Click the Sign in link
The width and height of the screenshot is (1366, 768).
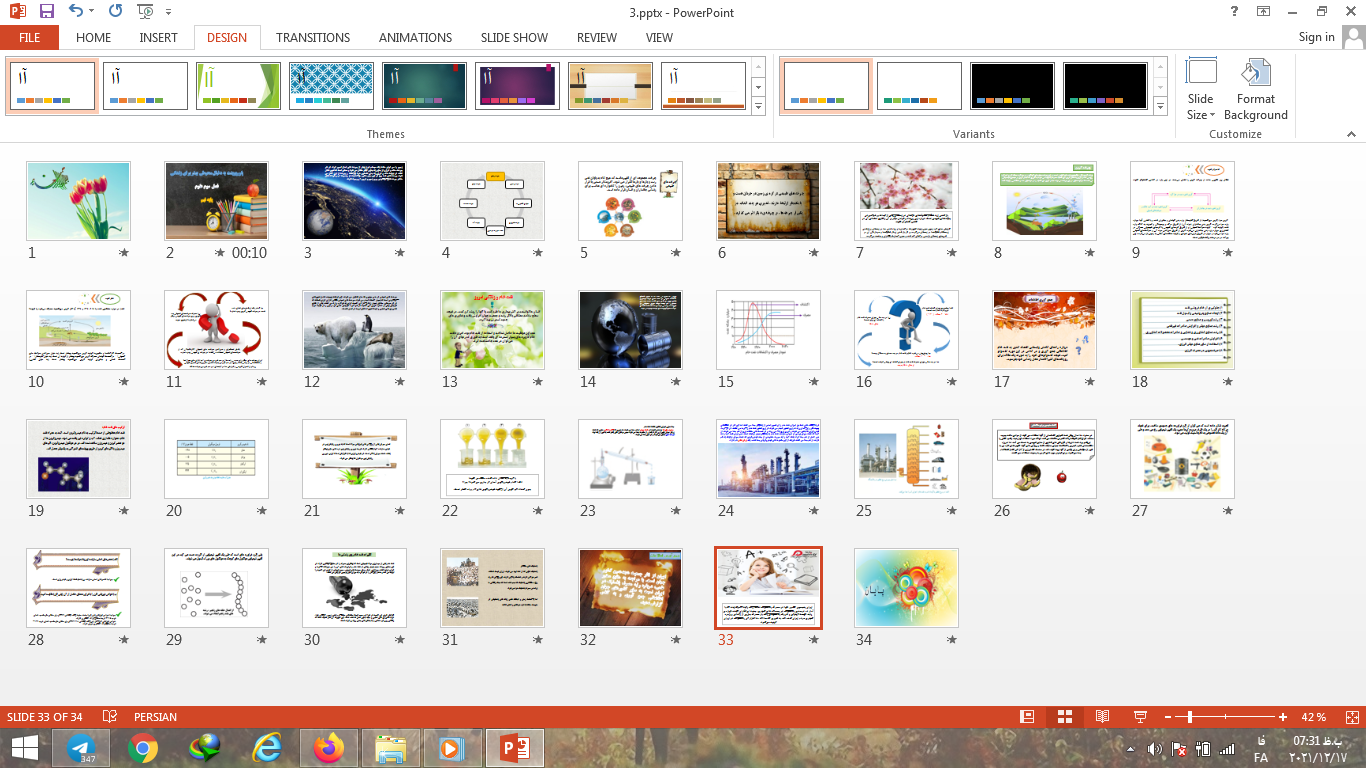coord(1316,37)
